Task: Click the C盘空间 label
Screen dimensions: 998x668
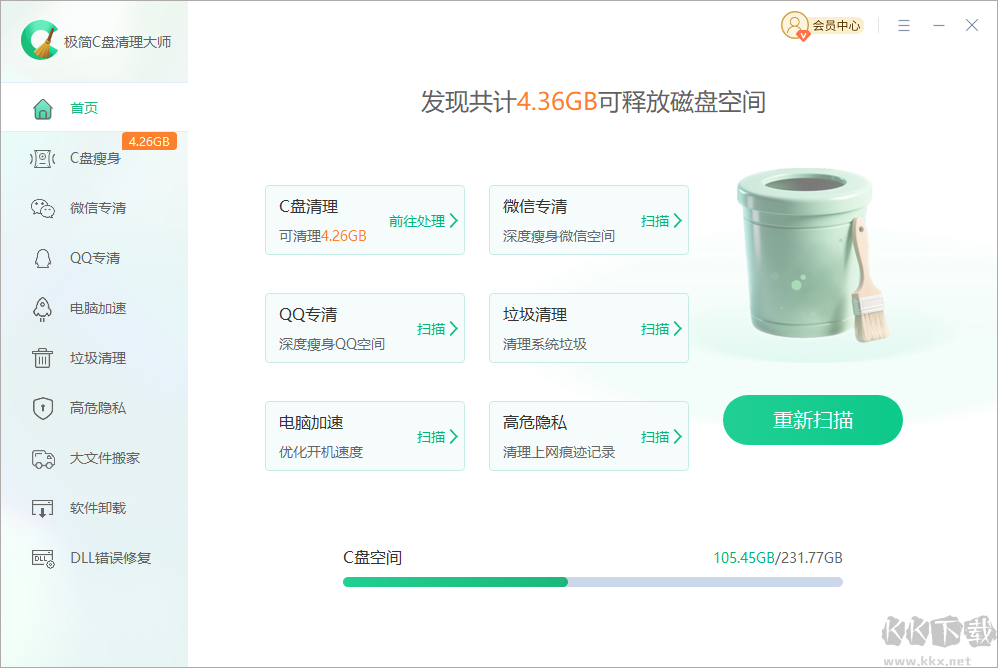Action: point(372,558)
